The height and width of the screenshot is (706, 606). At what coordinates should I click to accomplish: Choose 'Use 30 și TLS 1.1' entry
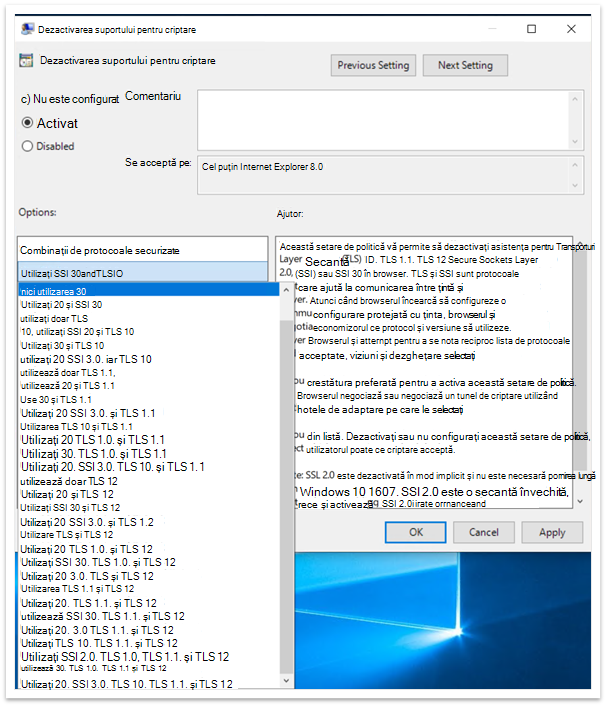tap(149, 399)
